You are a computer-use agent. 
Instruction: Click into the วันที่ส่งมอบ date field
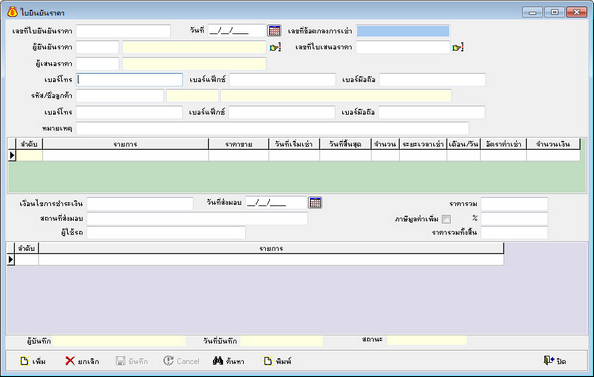click(x=276, y=203)
